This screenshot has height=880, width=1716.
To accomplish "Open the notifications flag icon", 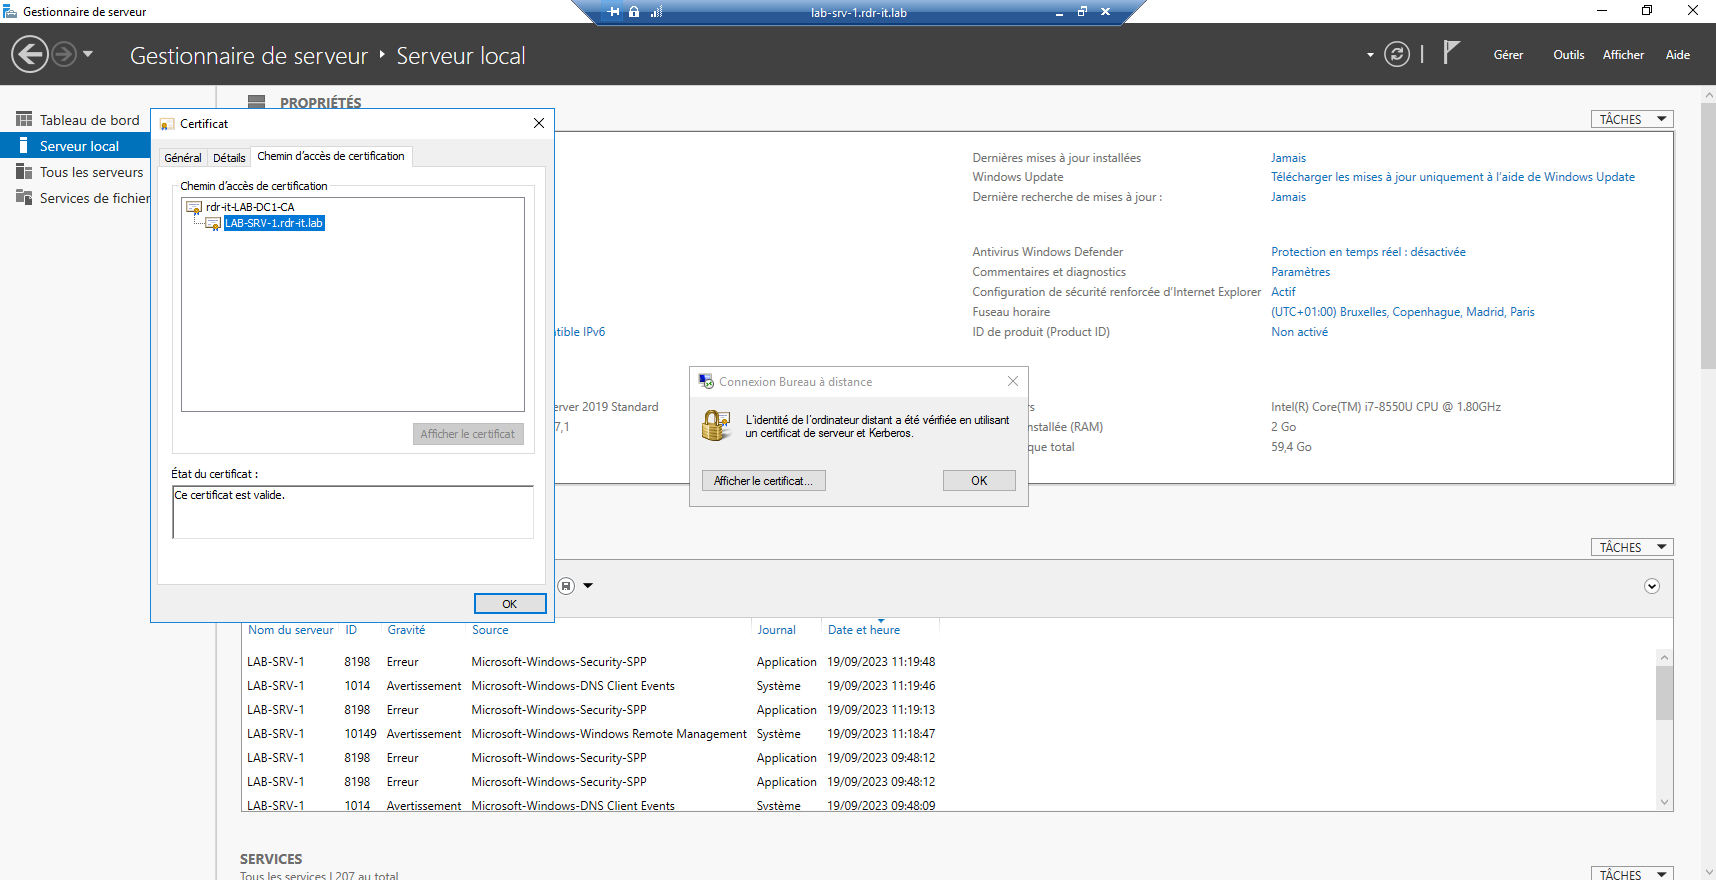I will point(1452,53).
